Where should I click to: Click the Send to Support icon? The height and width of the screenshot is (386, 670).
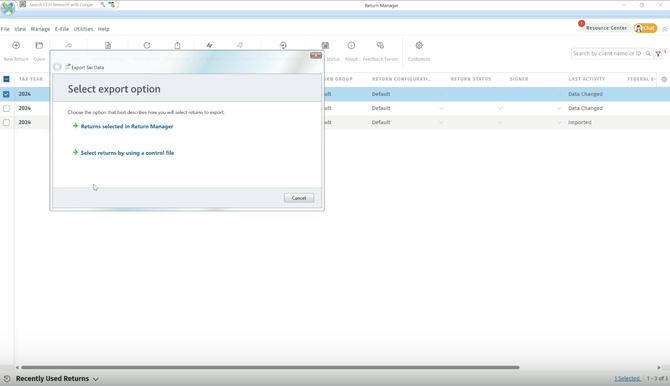[283, 45]
